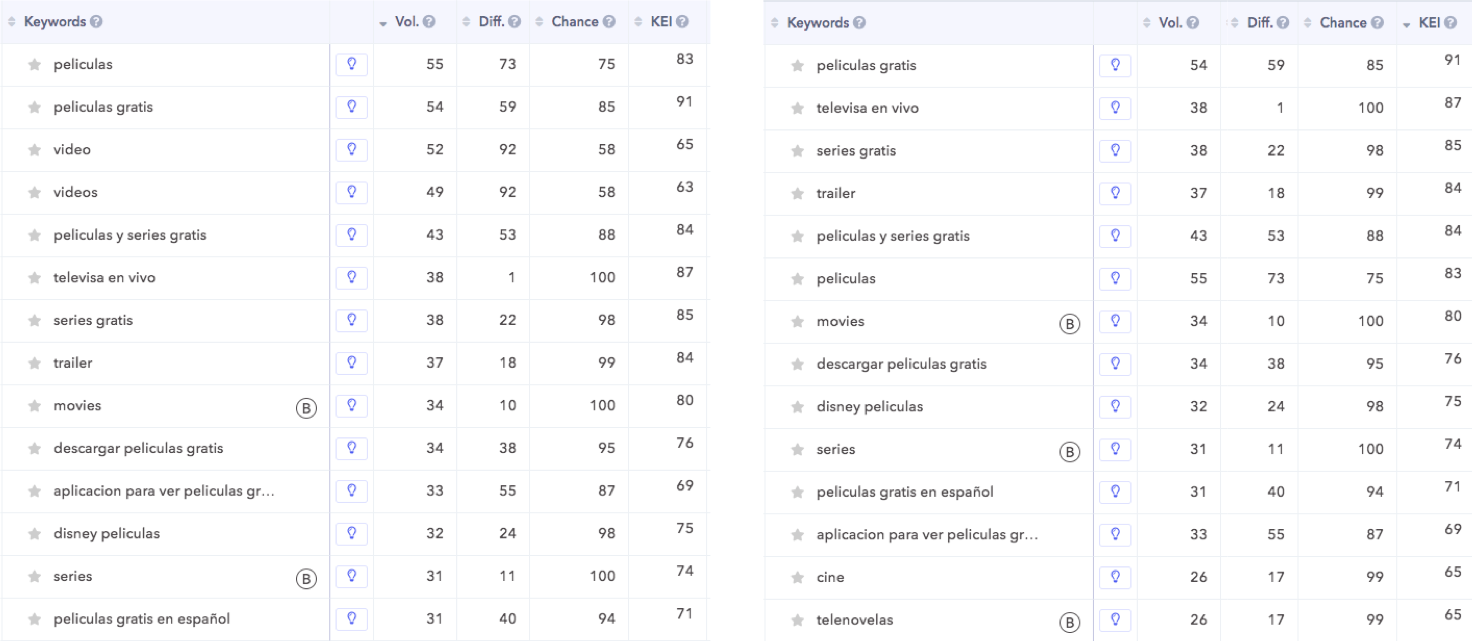Screen dimensions: 1472x641
Task: Star the keyword "trailer" in the left table
Action: coord(33,363)
